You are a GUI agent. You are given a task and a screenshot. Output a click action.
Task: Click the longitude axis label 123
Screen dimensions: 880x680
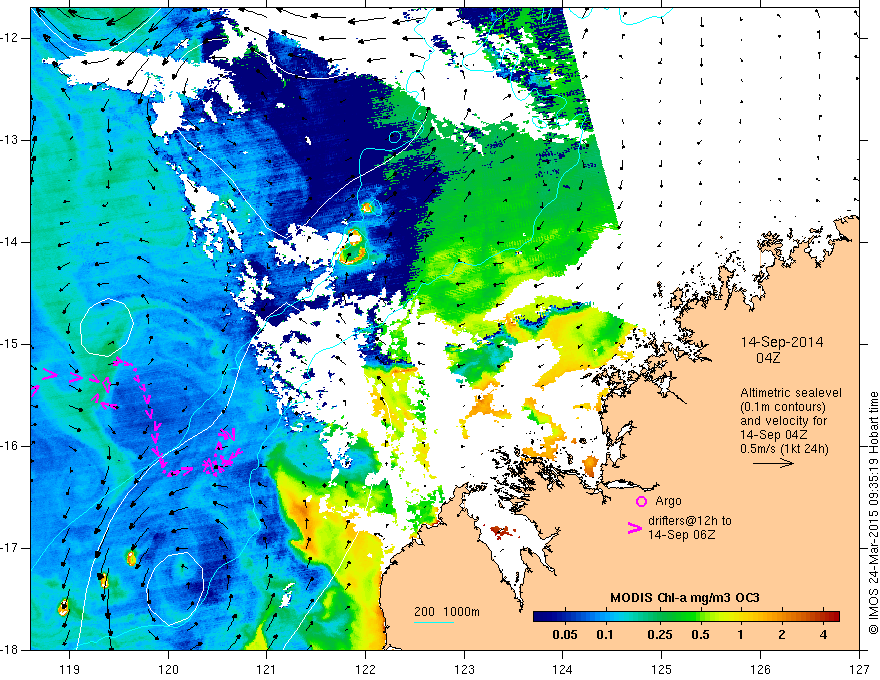point(464,669)
